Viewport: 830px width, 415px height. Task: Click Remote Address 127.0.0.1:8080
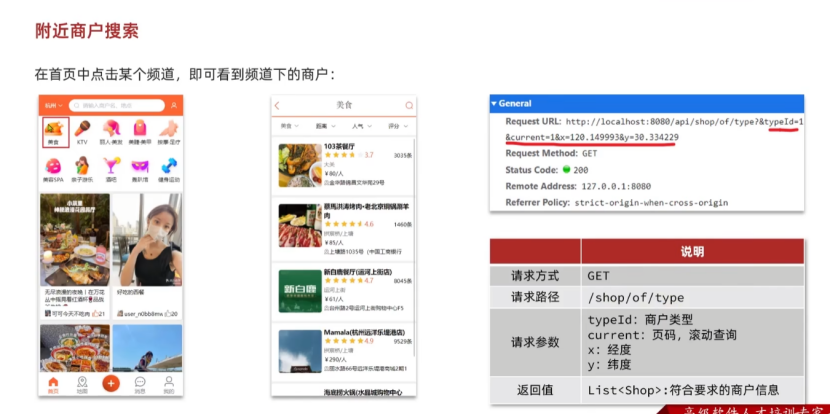point(616,186)
